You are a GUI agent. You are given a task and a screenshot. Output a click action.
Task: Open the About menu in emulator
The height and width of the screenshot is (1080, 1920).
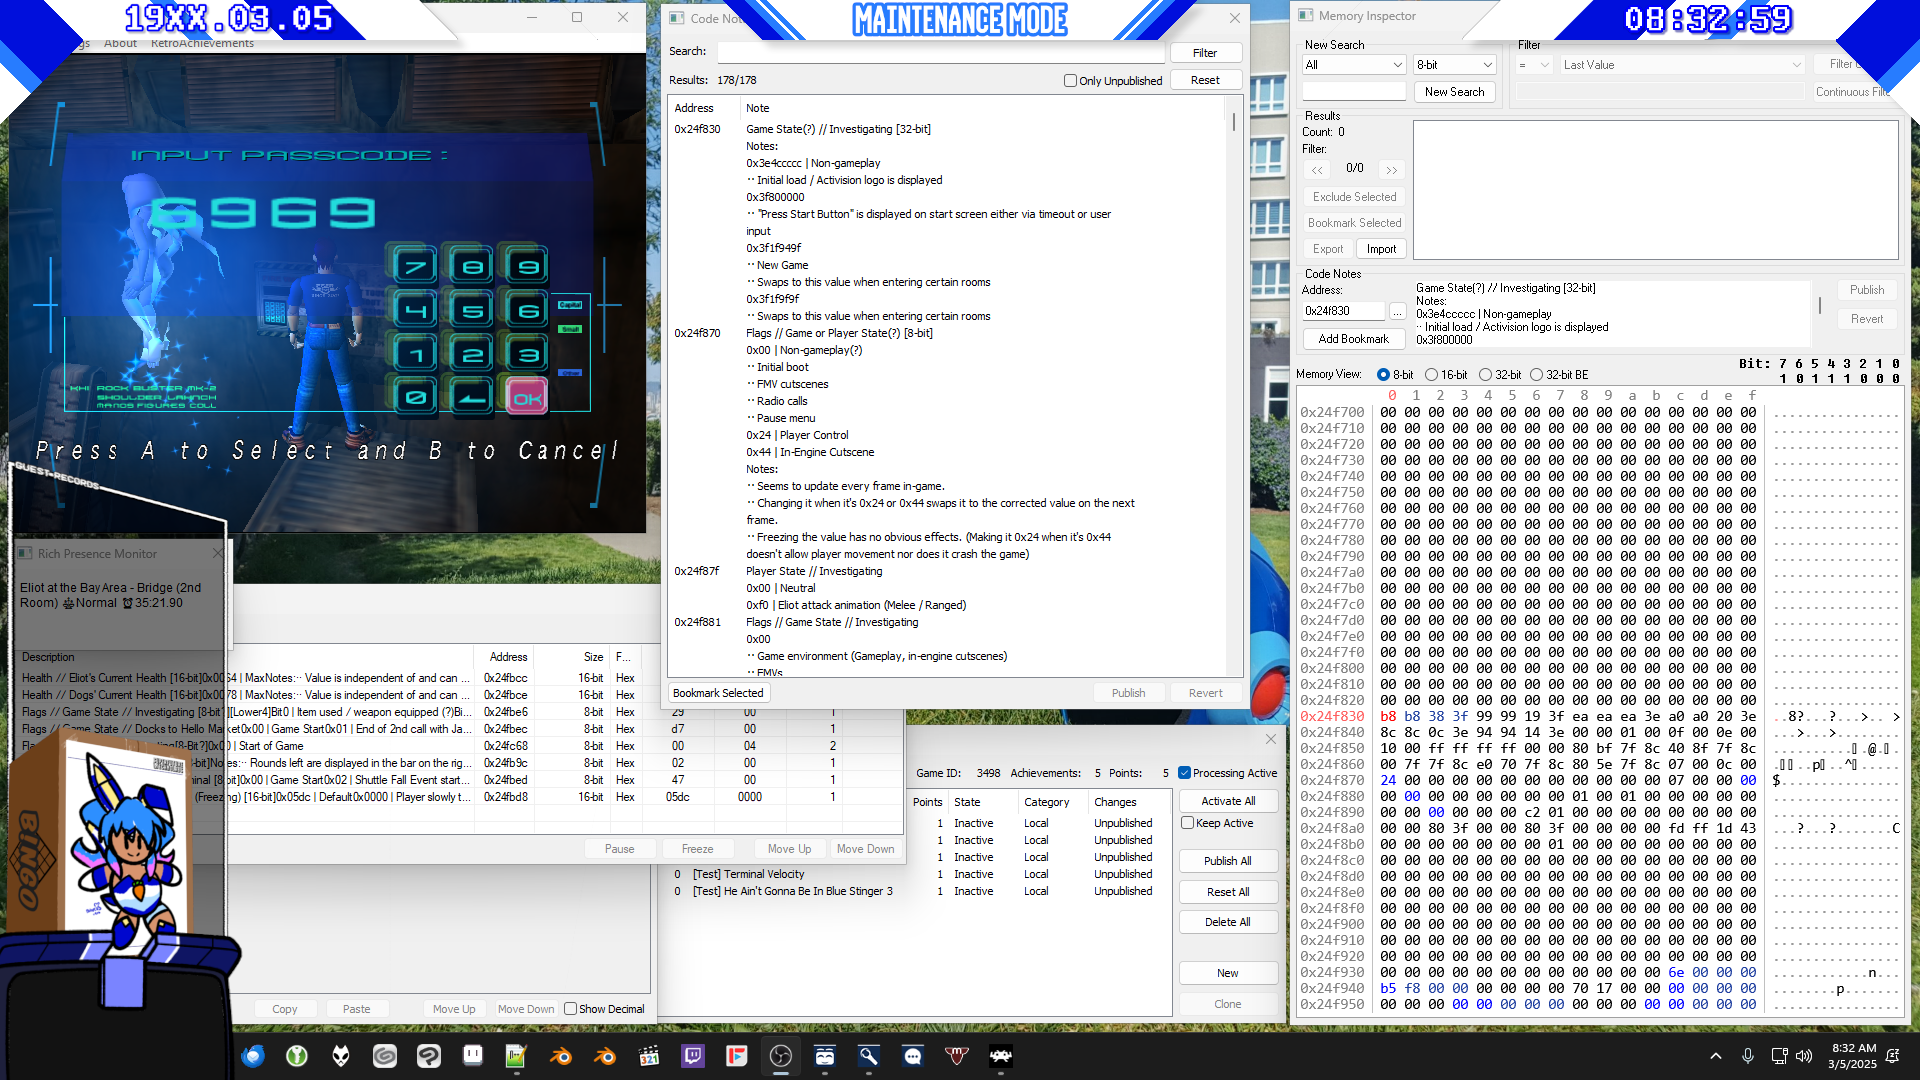pos(120,43)
